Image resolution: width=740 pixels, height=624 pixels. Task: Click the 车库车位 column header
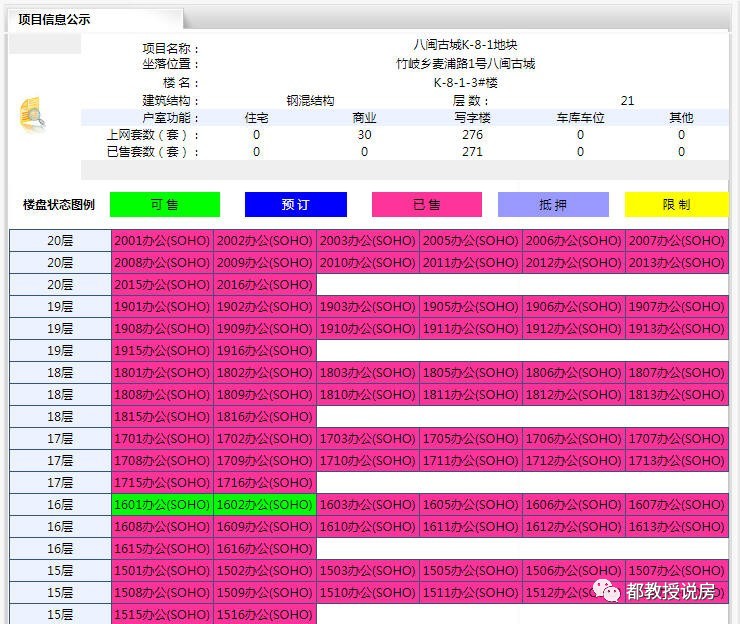580,118
